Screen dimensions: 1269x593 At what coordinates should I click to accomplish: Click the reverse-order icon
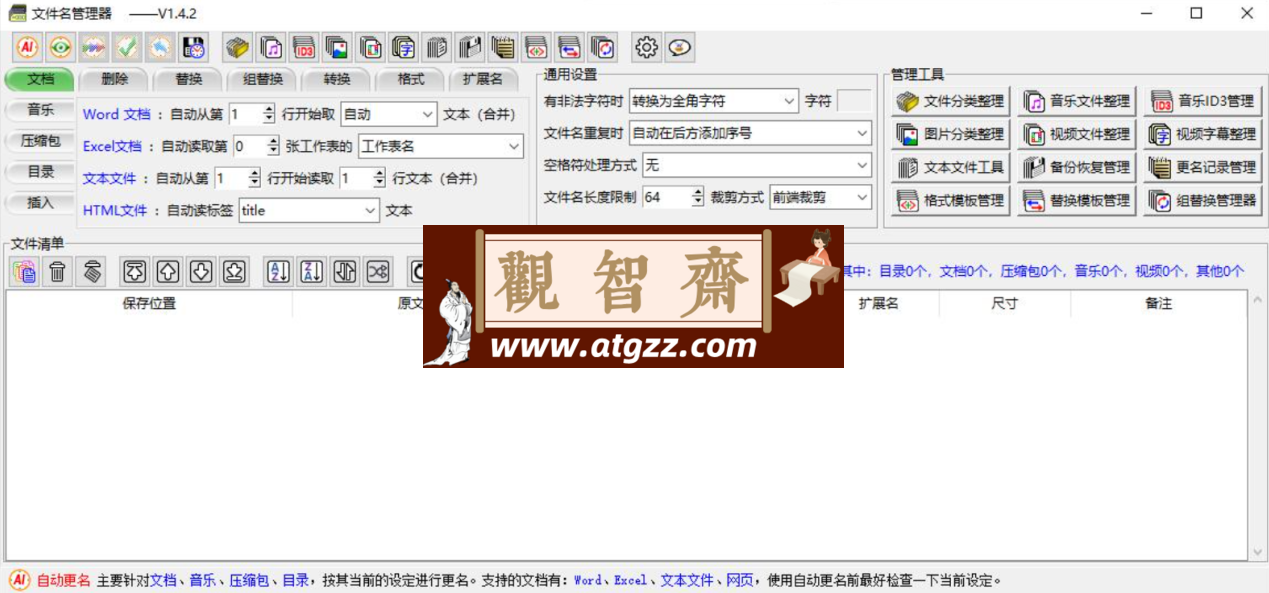(x=345, y=270)
